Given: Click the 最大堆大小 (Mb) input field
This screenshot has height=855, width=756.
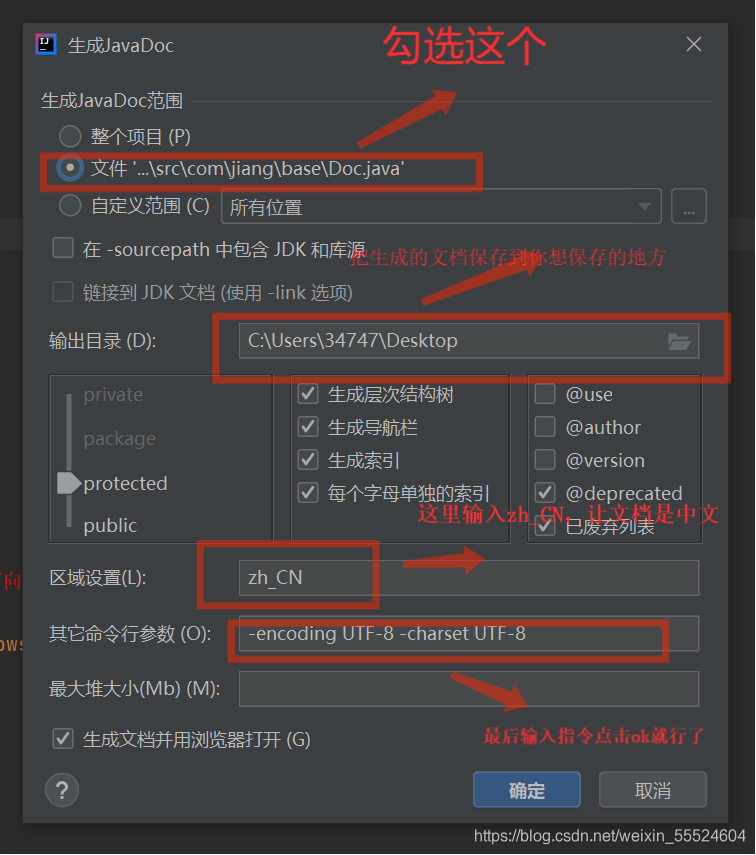Looking at the screenshot, I should [469, 689].
